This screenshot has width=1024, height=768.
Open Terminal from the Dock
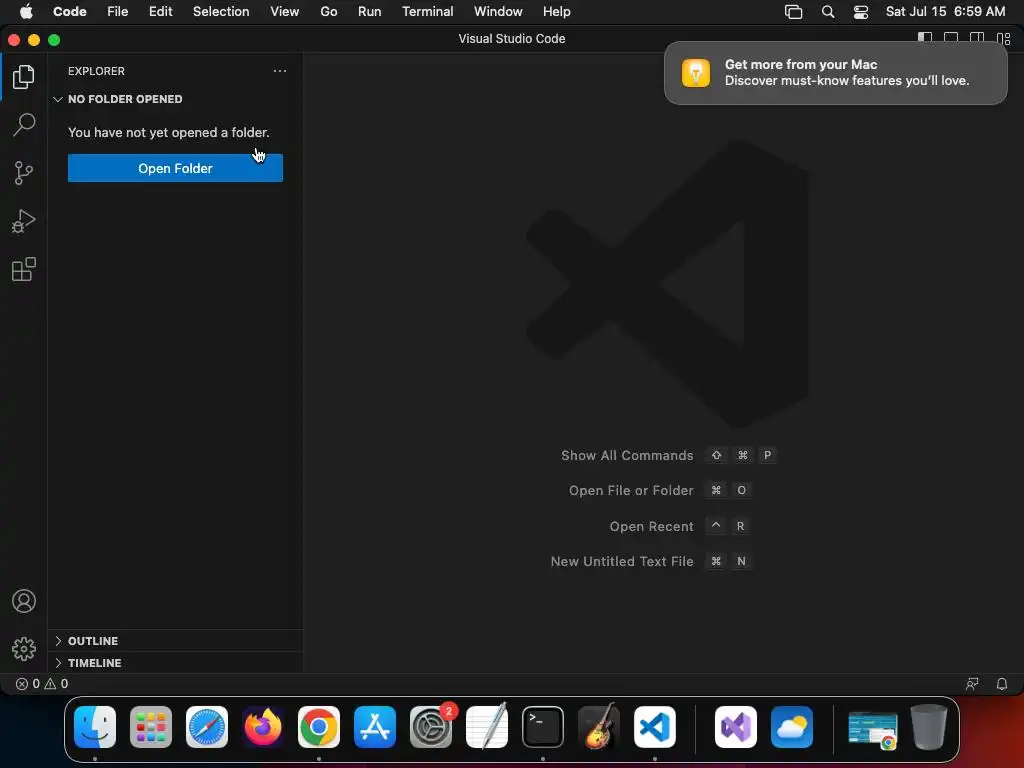[543, 727]
